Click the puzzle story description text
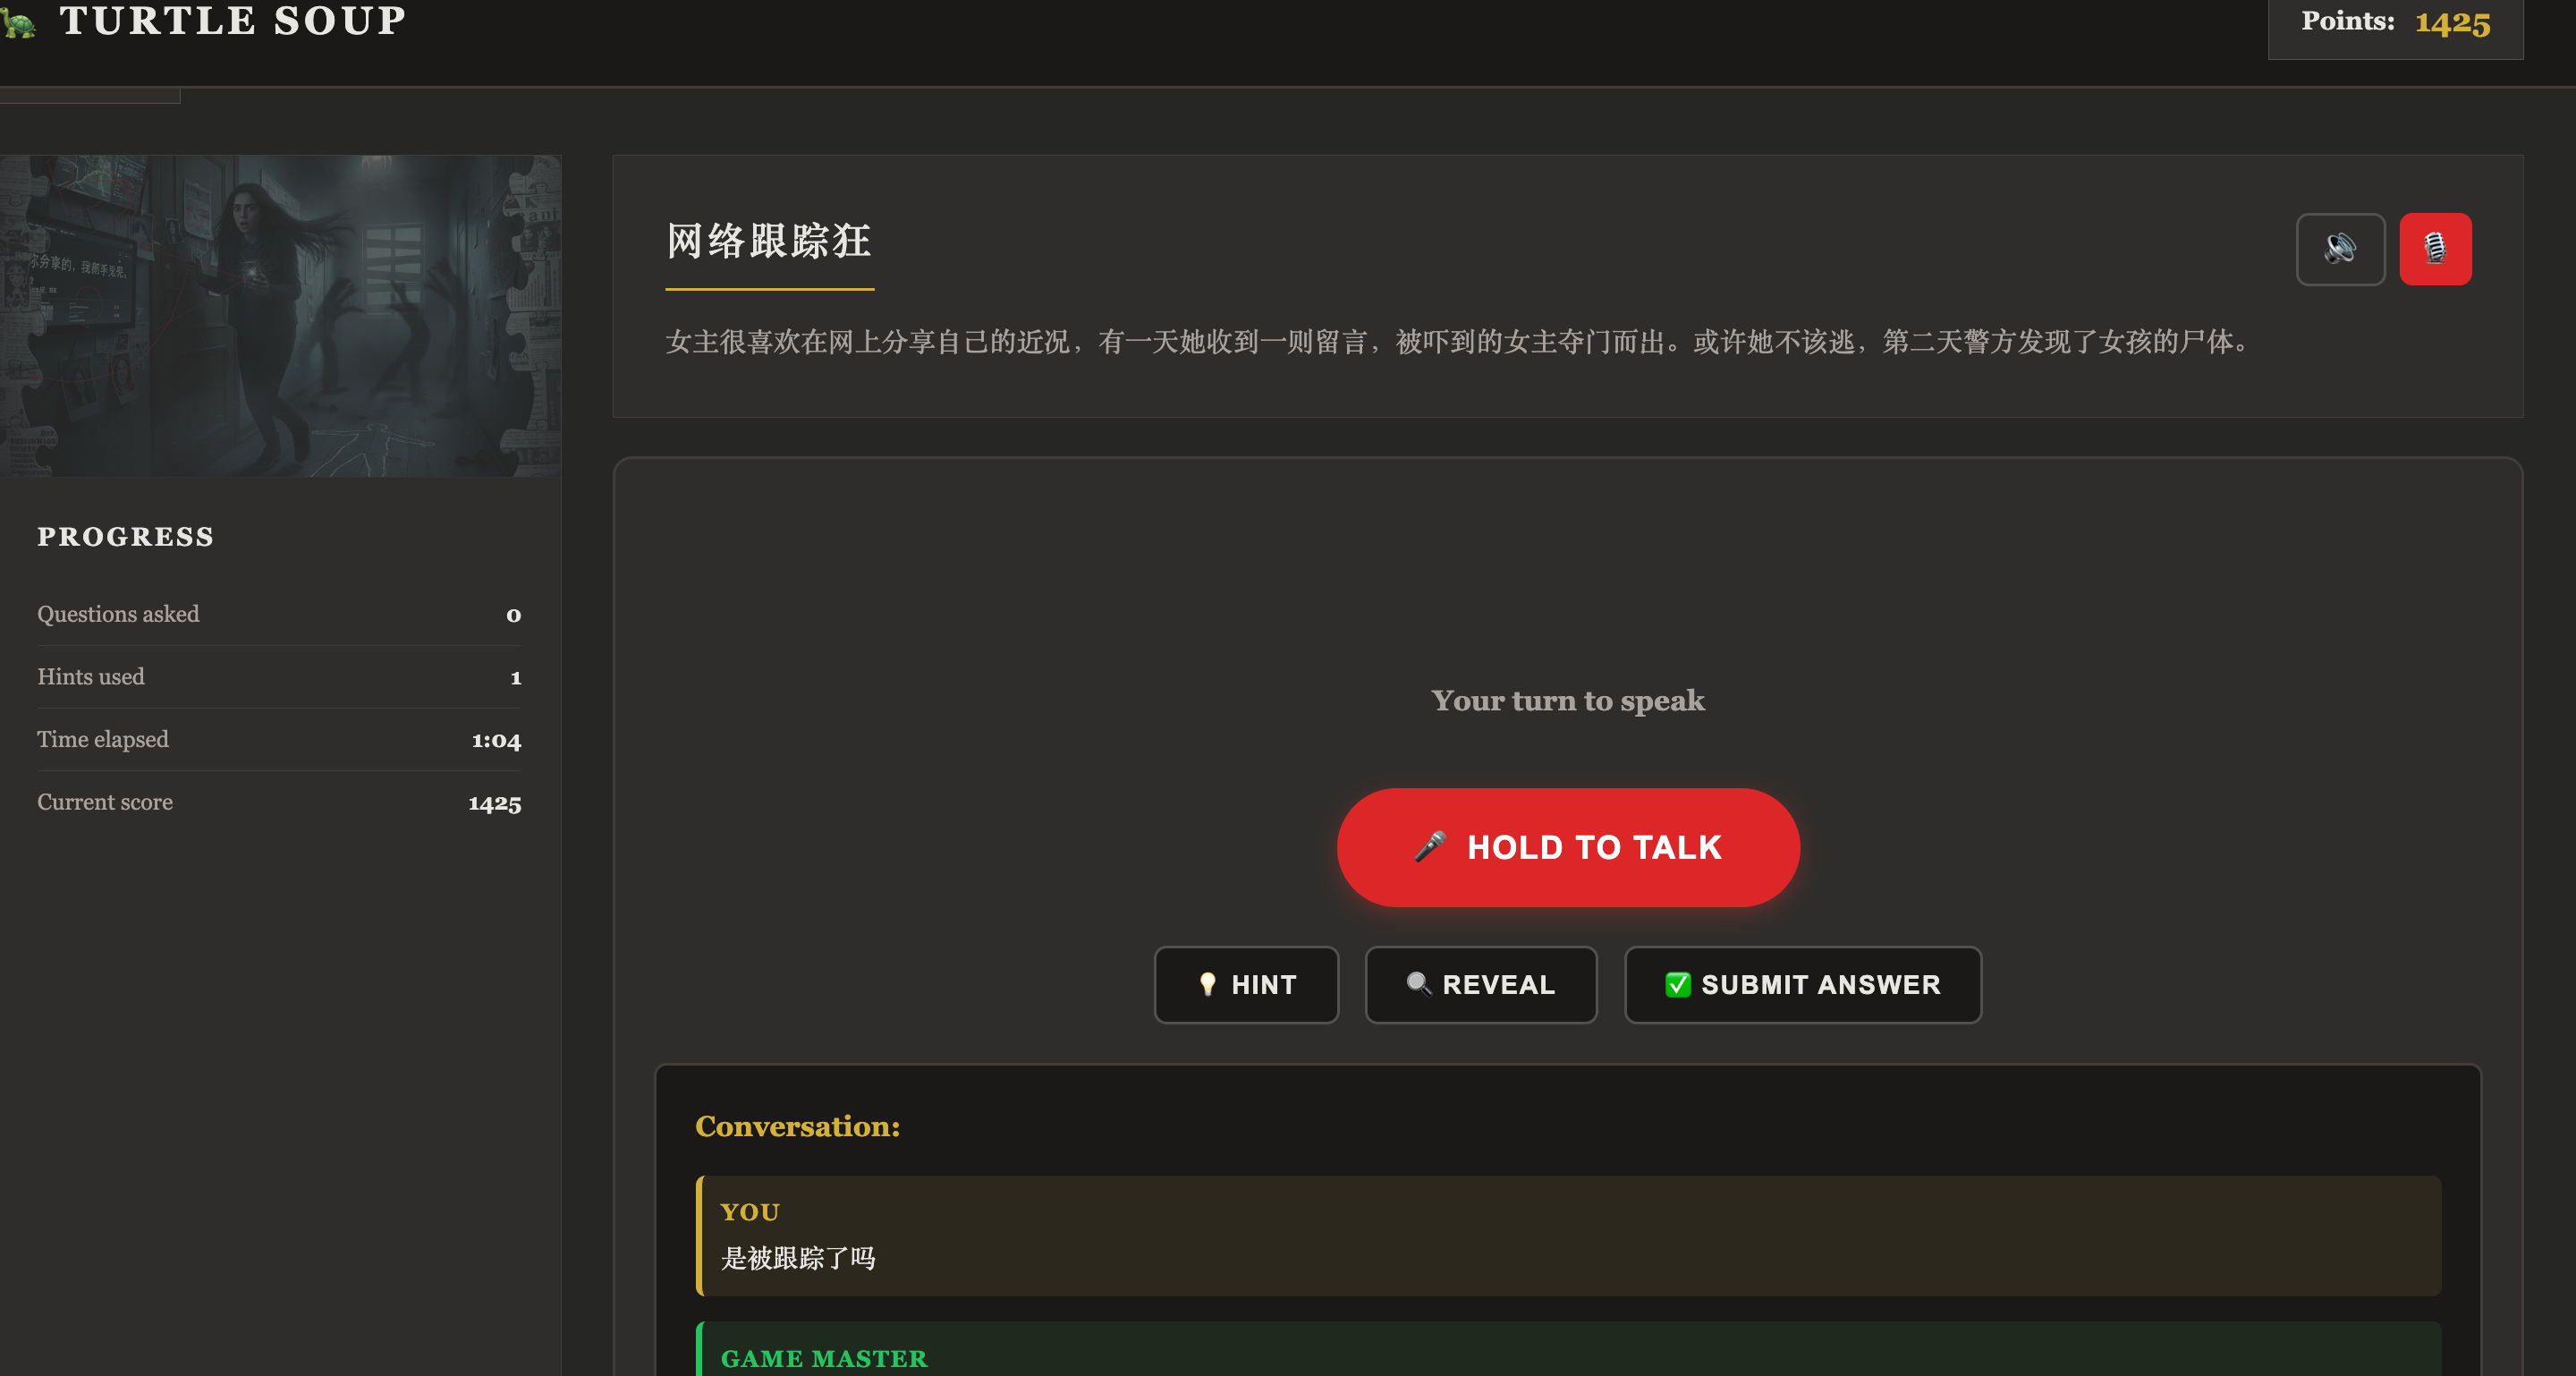 [x=1460, y=342]
